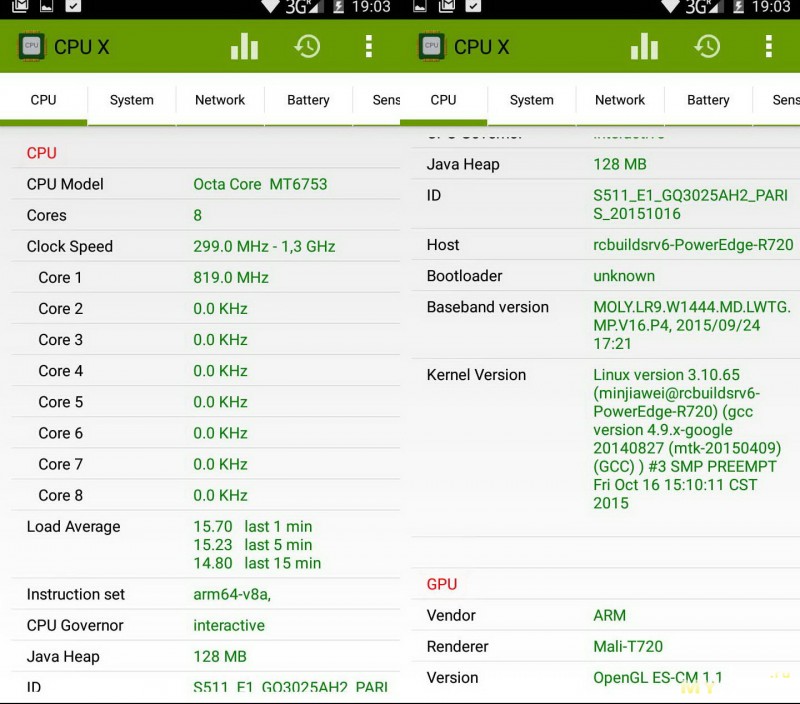Click the Bootloader value unknown
Image resolution: width=800 pixels, height=704 pixels.
[x=624, y=276]
